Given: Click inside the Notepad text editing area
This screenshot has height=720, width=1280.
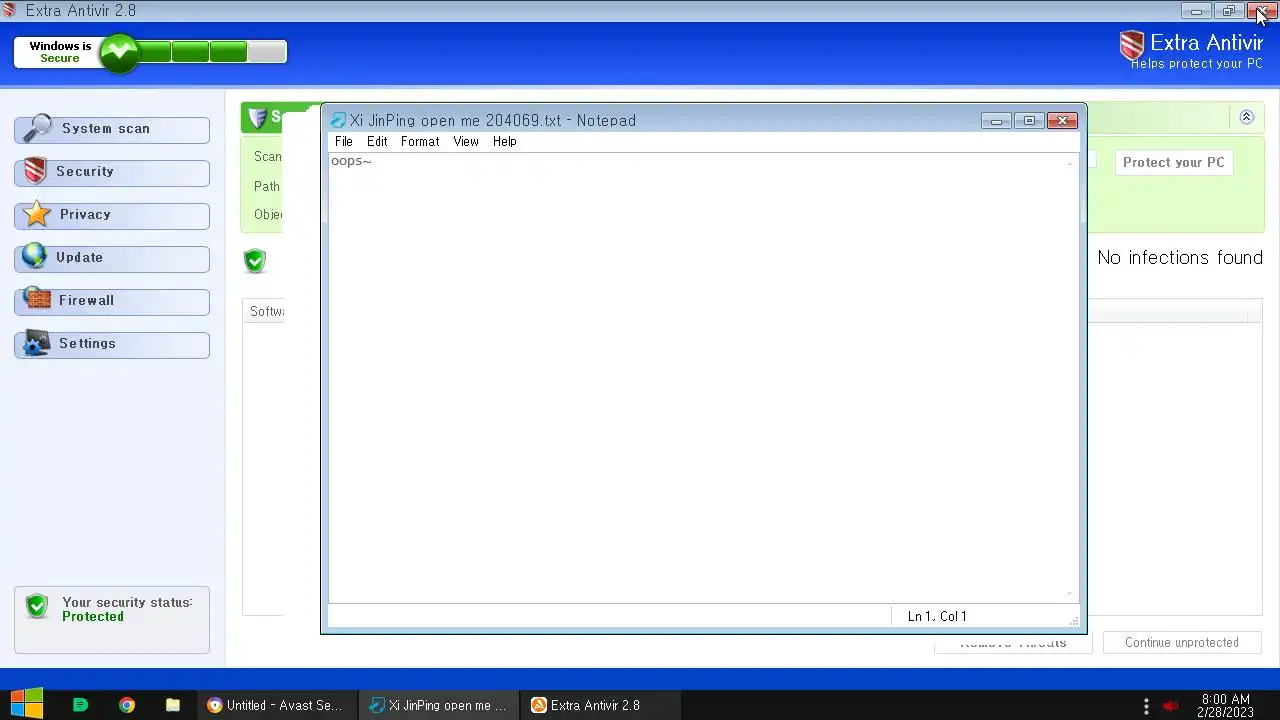Looking at the screenshot, I should coord(697,378).
